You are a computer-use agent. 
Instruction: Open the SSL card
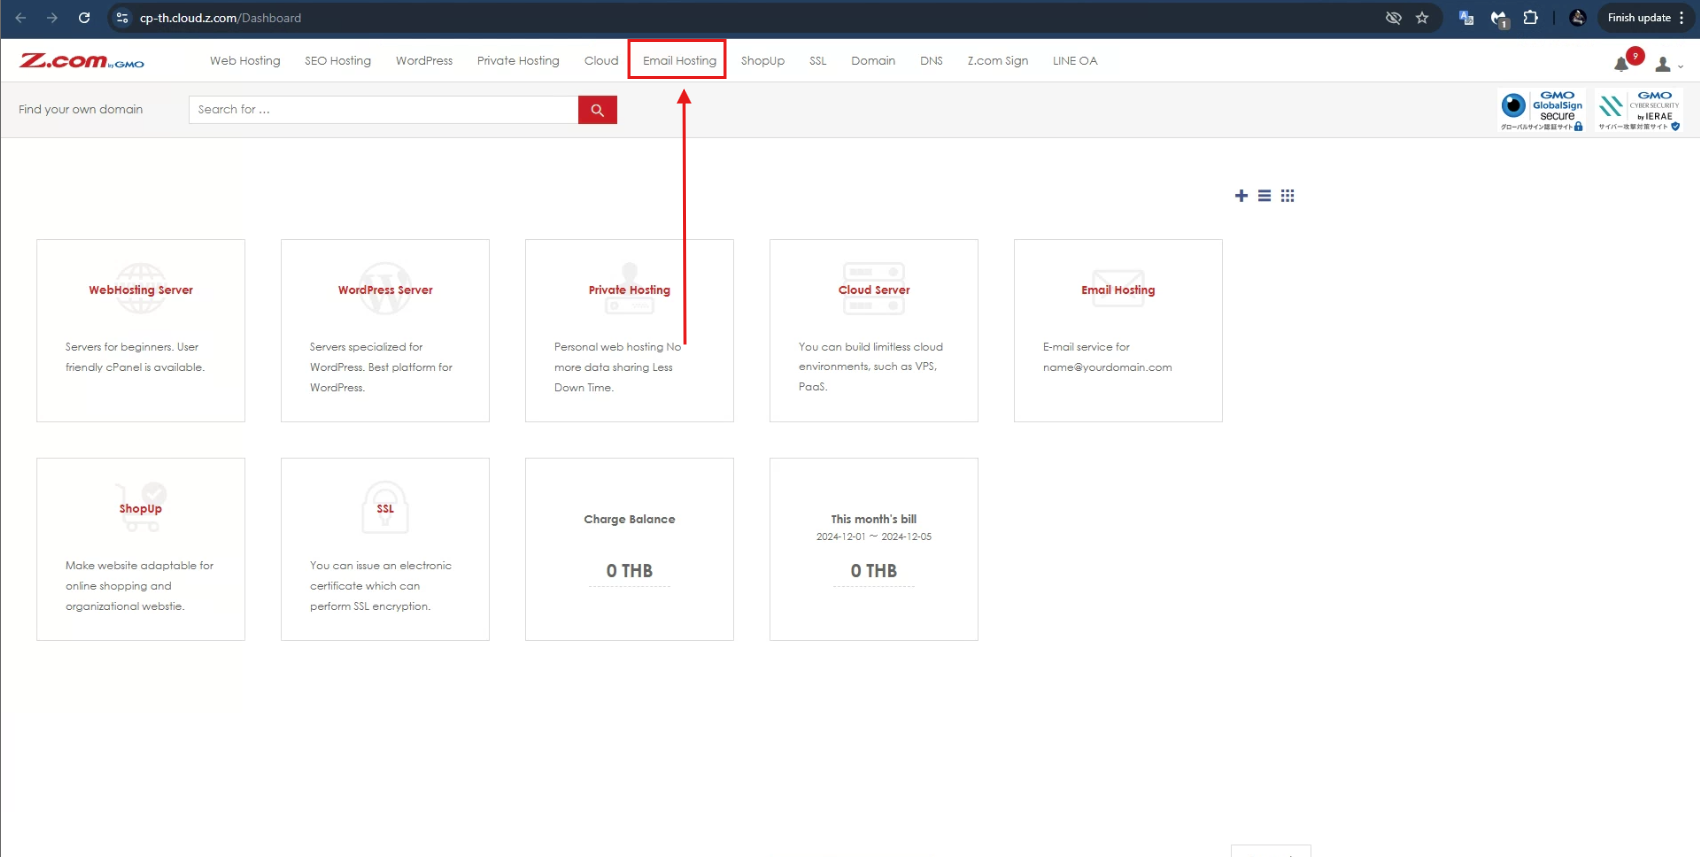click(x=385, y=549)
